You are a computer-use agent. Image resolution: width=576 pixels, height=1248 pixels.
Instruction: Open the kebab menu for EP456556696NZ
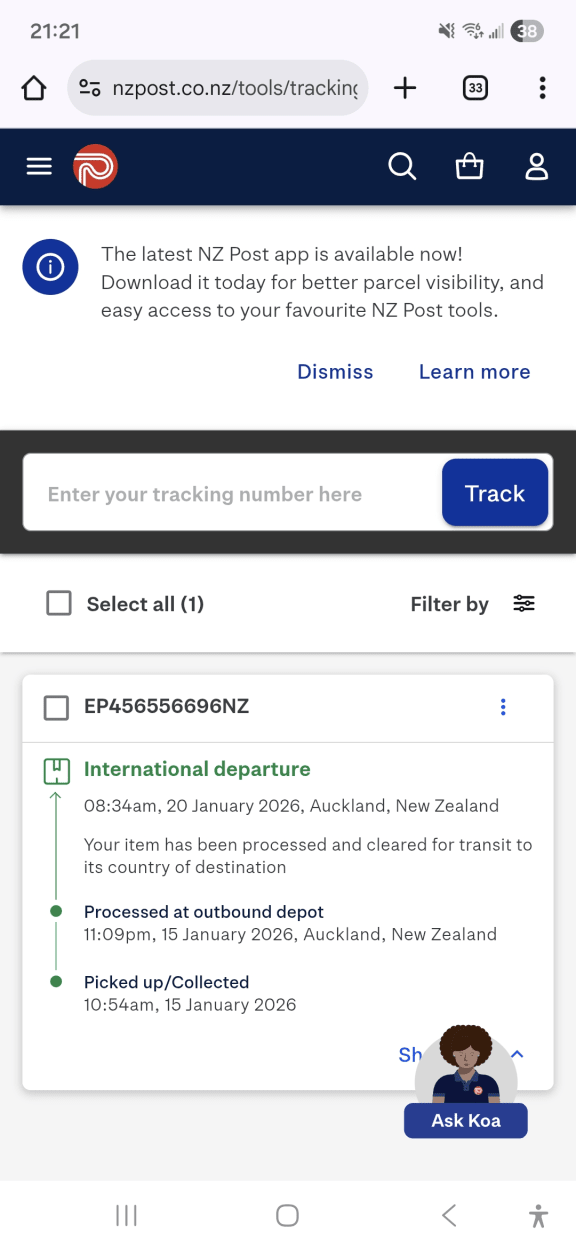(x=503, y=707)
